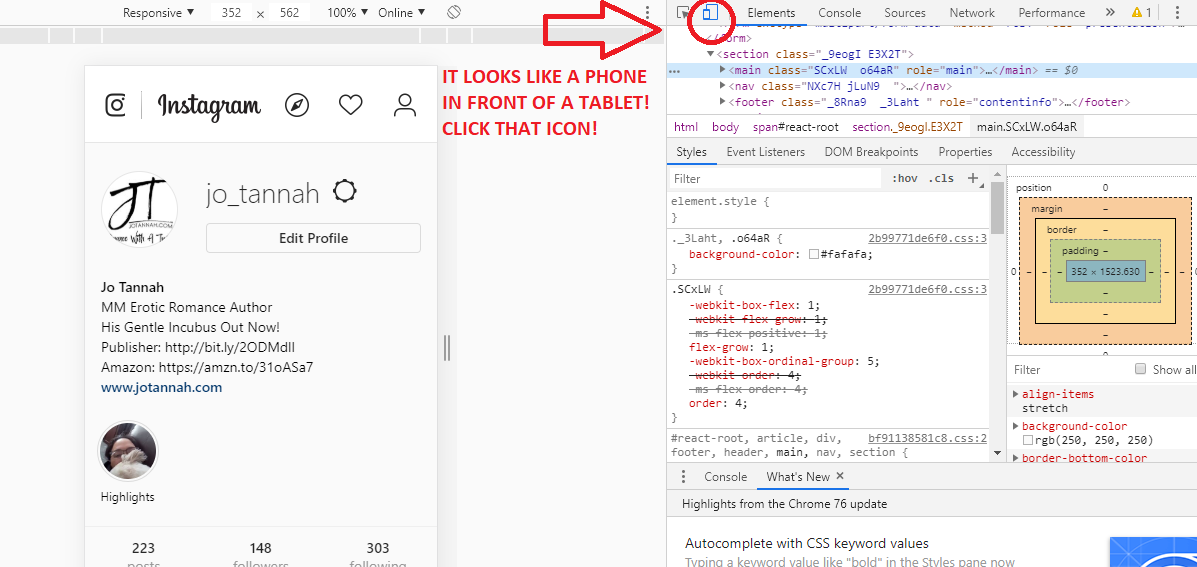The image size is (1197, 567).
Task: Expand the footer _8Rna9 element node
Action: [723, 101]
